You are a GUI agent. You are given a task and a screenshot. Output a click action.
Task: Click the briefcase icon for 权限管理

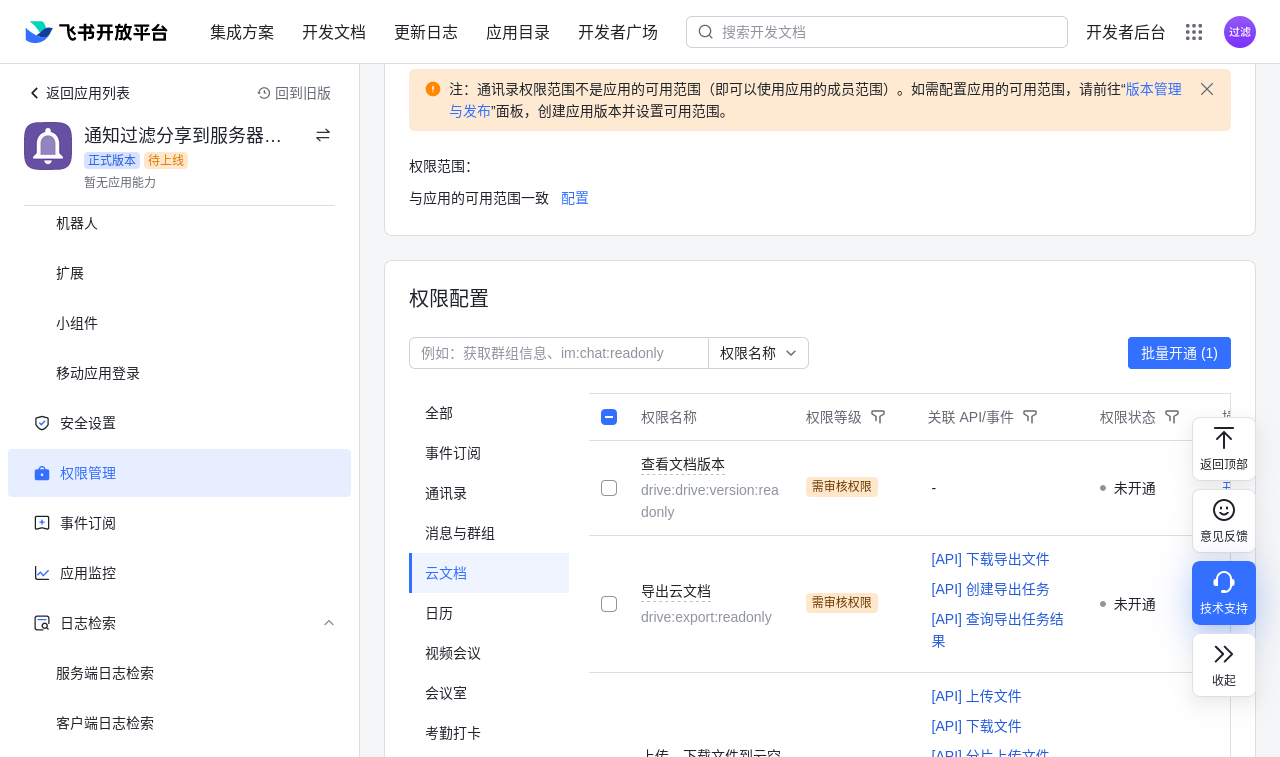(x=42, y=473)
